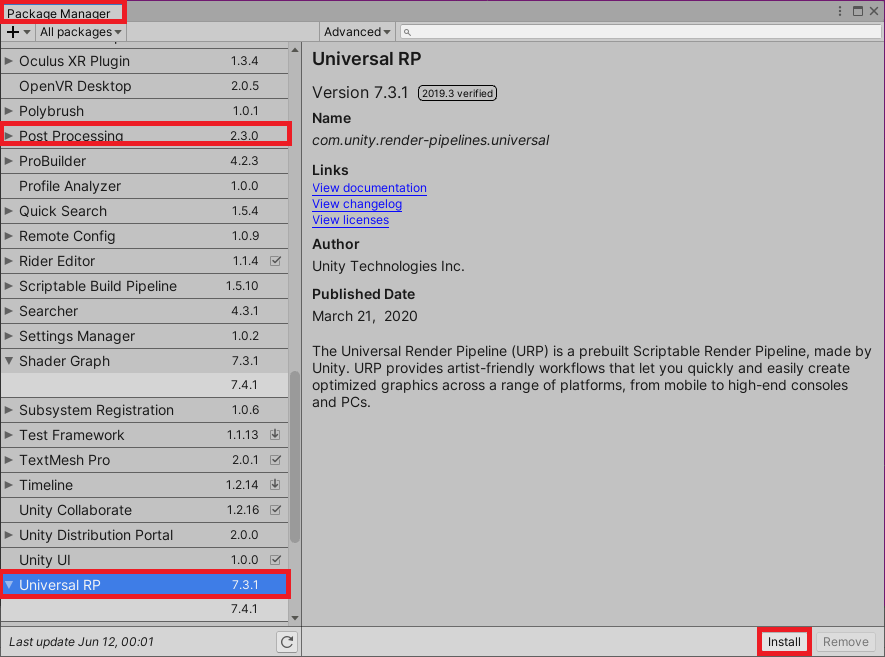This screenshot has width=885, height=657.
Task: Click the list scroll-up arrow
Action: (295, 50)
